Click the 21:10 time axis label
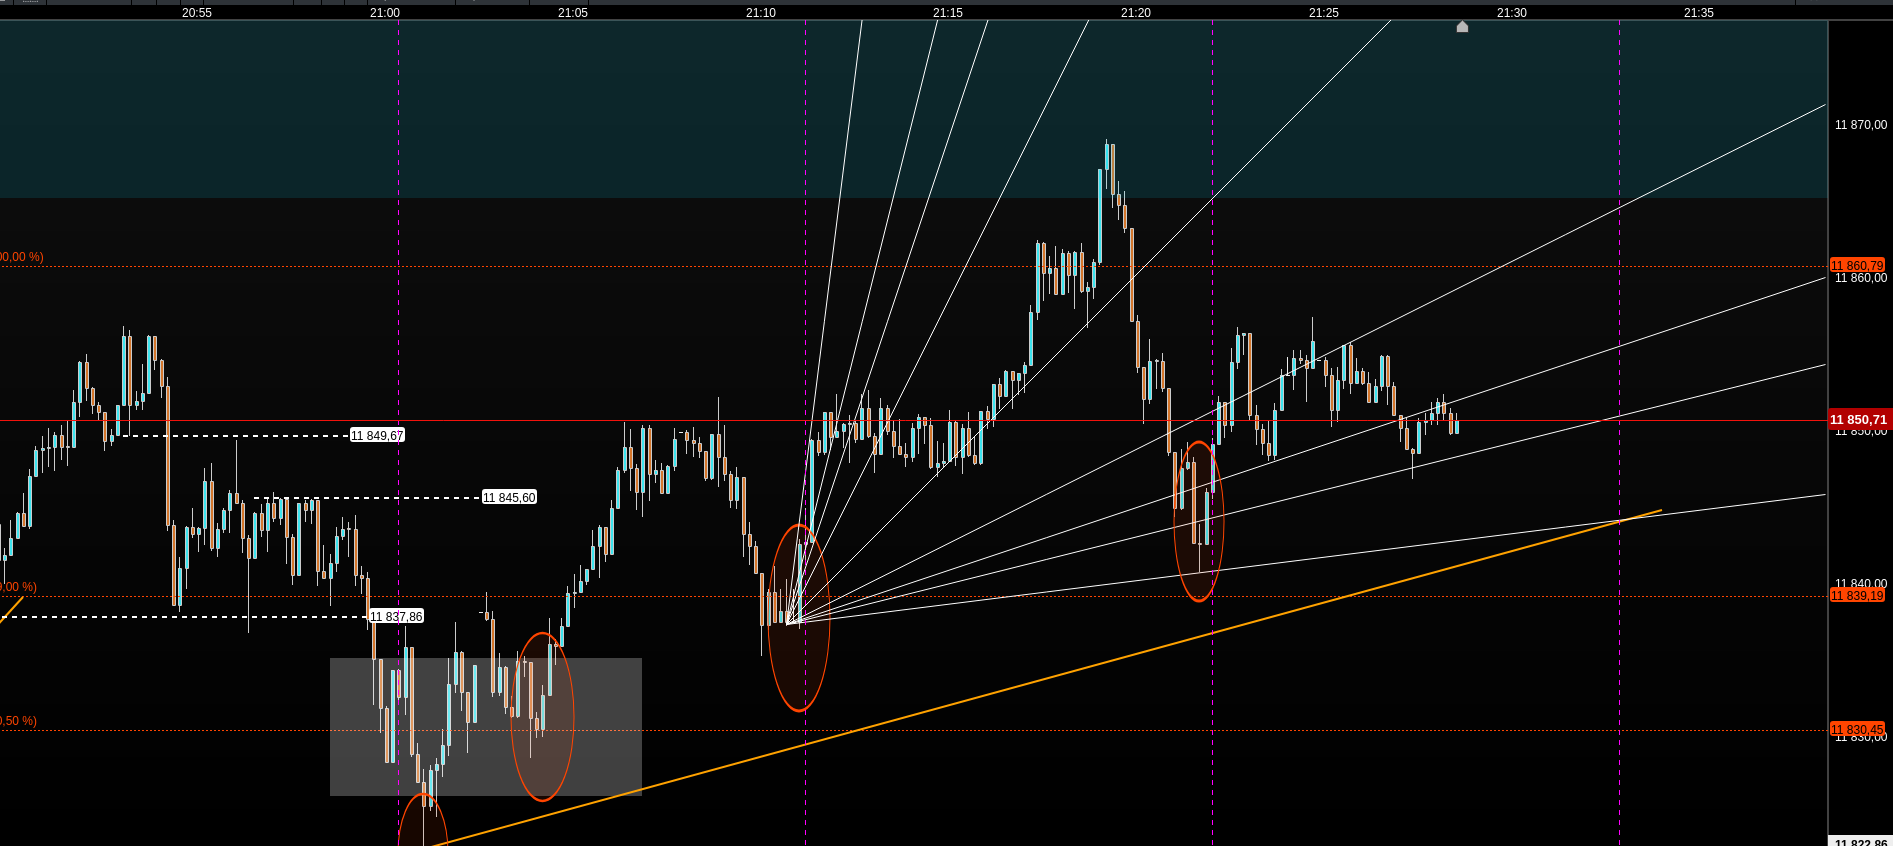Screen dimensions: 1893x846 tap(761, 13)
